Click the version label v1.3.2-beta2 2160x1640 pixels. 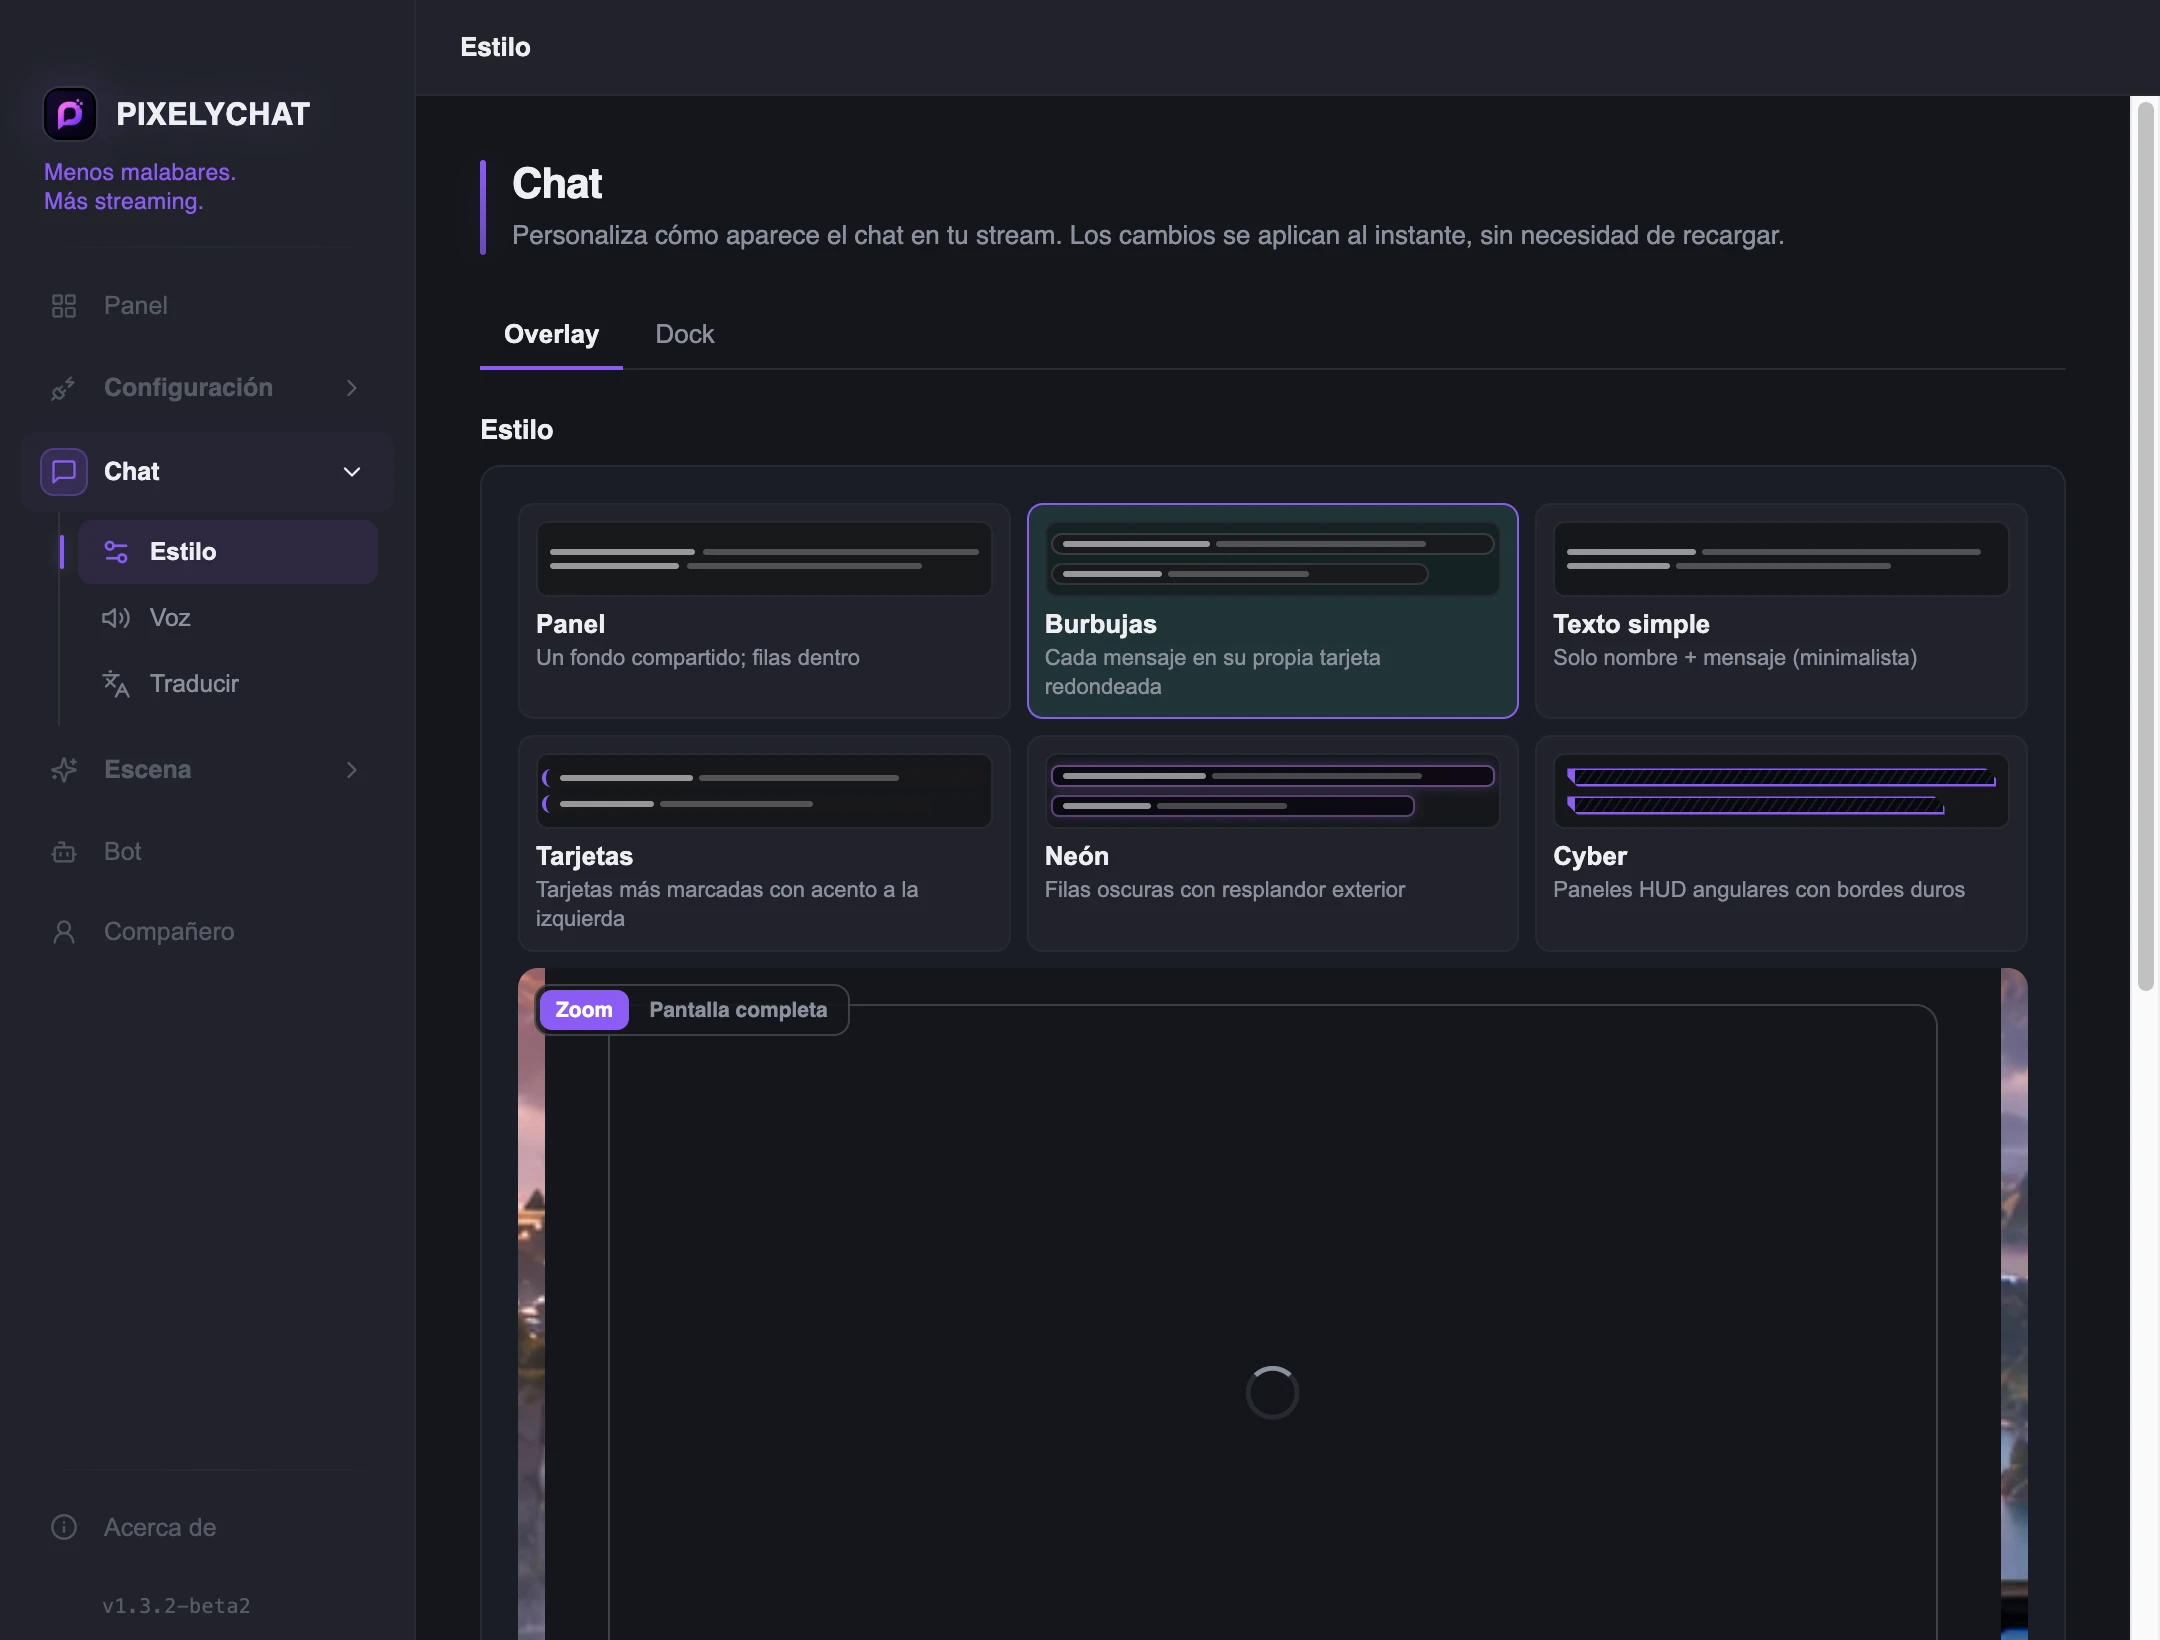tap(176, 1606)
